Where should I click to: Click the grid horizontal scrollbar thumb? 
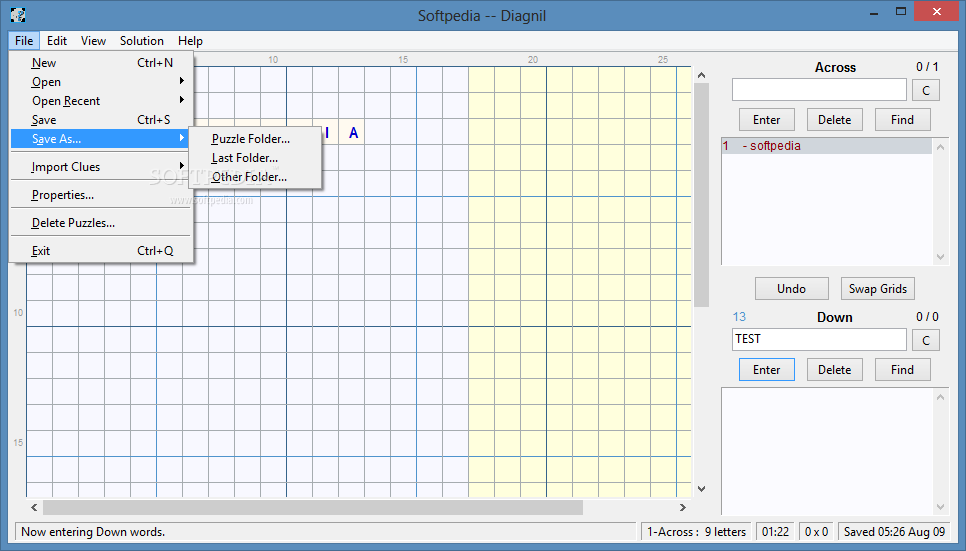click(x=313, y=507)
